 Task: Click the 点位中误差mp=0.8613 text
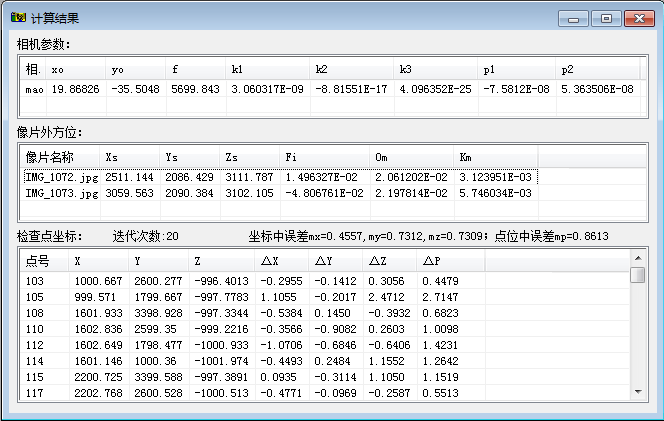[551, 236]
